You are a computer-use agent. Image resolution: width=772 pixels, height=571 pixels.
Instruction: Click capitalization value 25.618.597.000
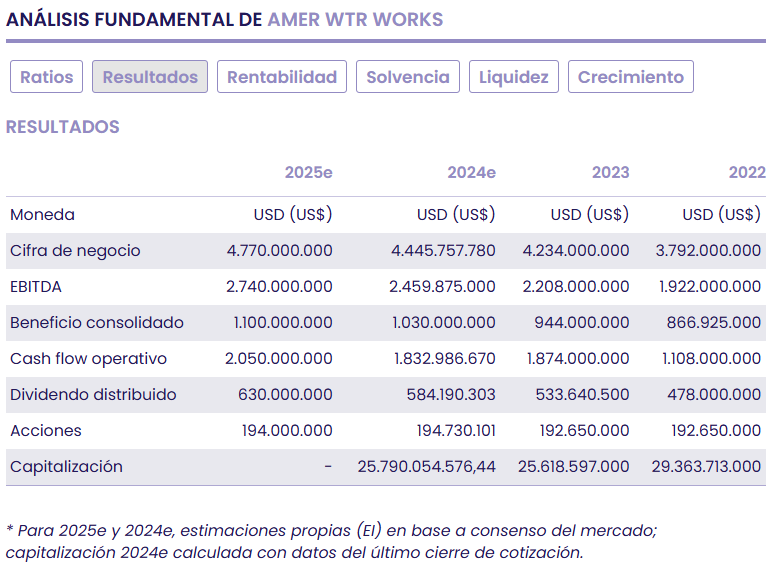[x=574, y=466]
